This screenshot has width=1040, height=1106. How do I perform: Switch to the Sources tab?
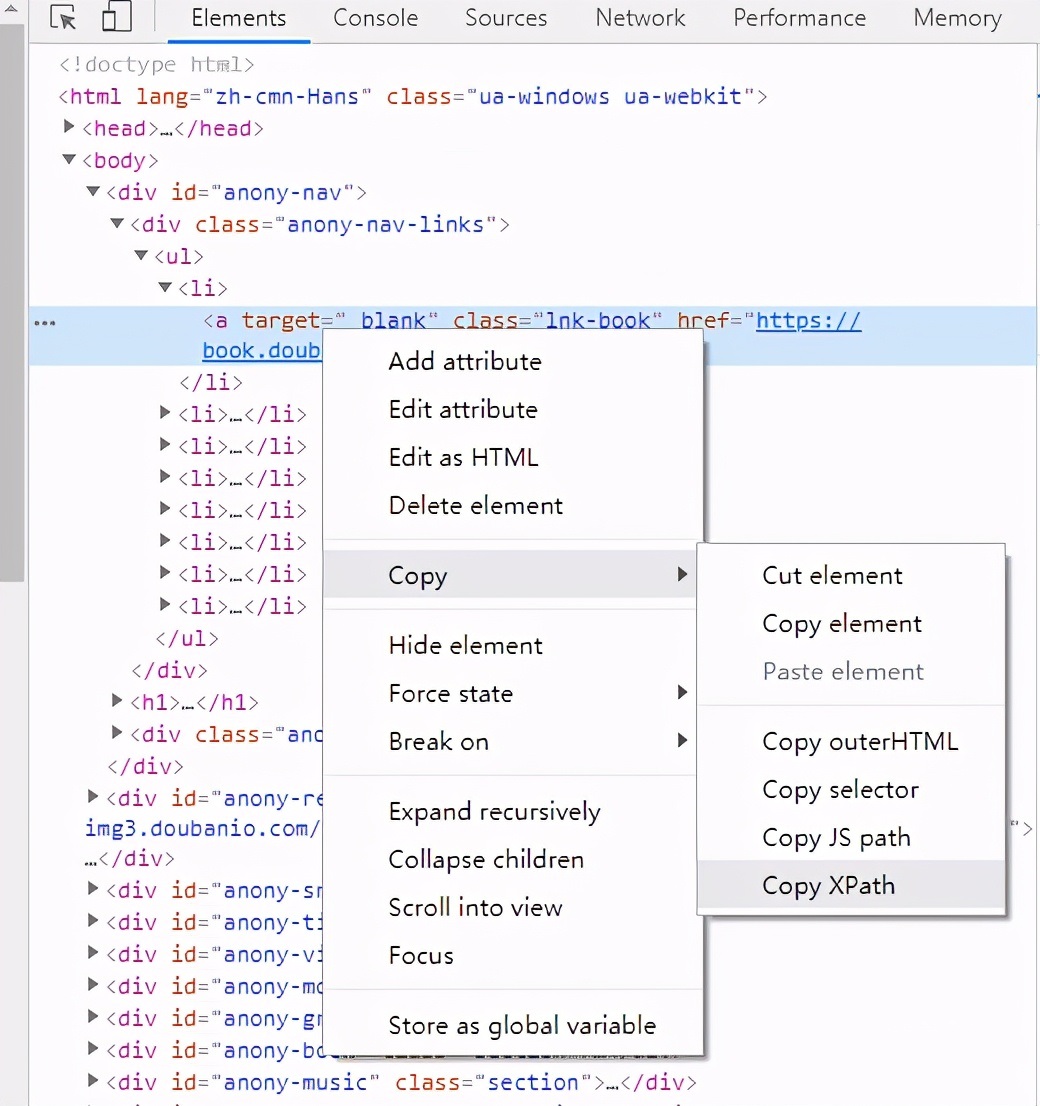(506, 18)
